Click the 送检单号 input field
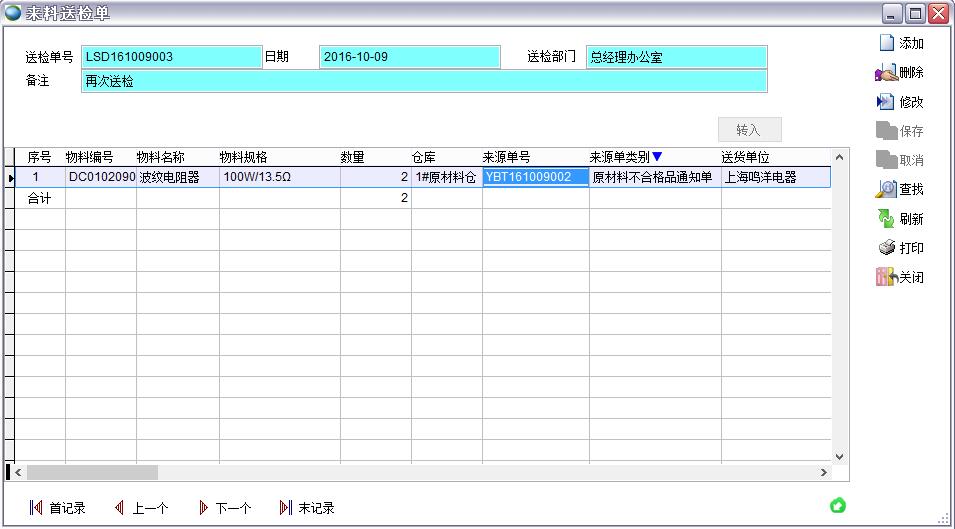This screenshot has width=955, height=529. pyautogui.click(x=171, y=57)
